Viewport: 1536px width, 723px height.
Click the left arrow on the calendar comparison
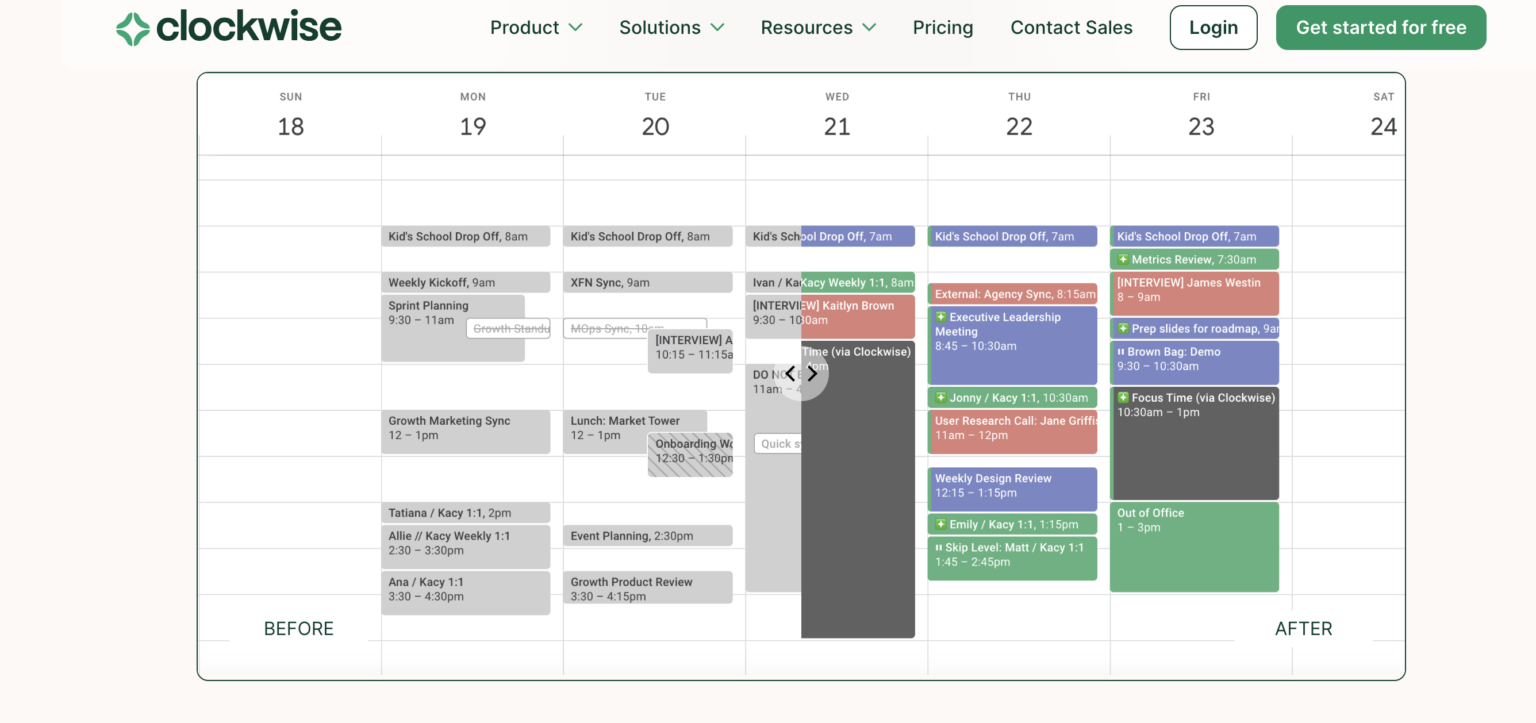coord(789,373)
